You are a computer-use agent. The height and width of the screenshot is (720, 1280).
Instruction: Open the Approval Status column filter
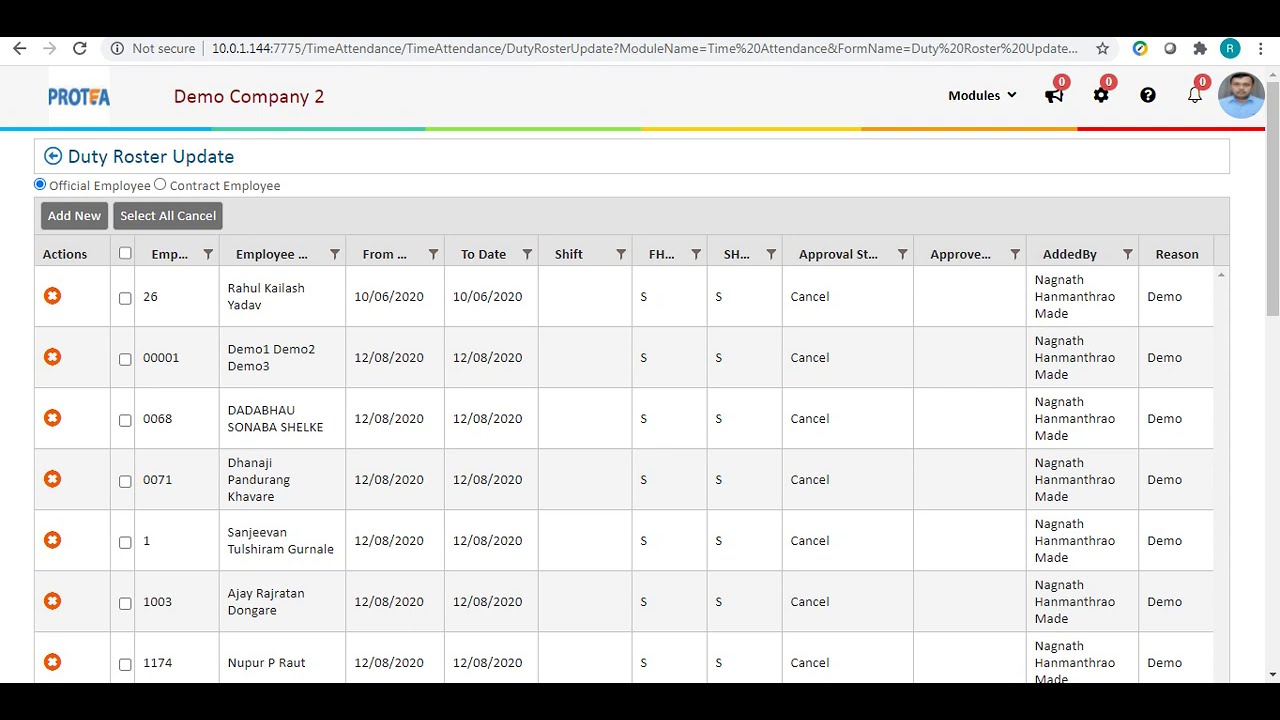pos(902,254)
